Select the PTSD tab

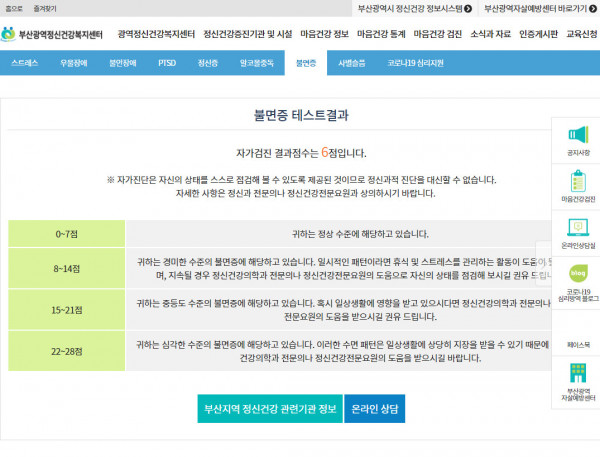[x=166, y=62]
